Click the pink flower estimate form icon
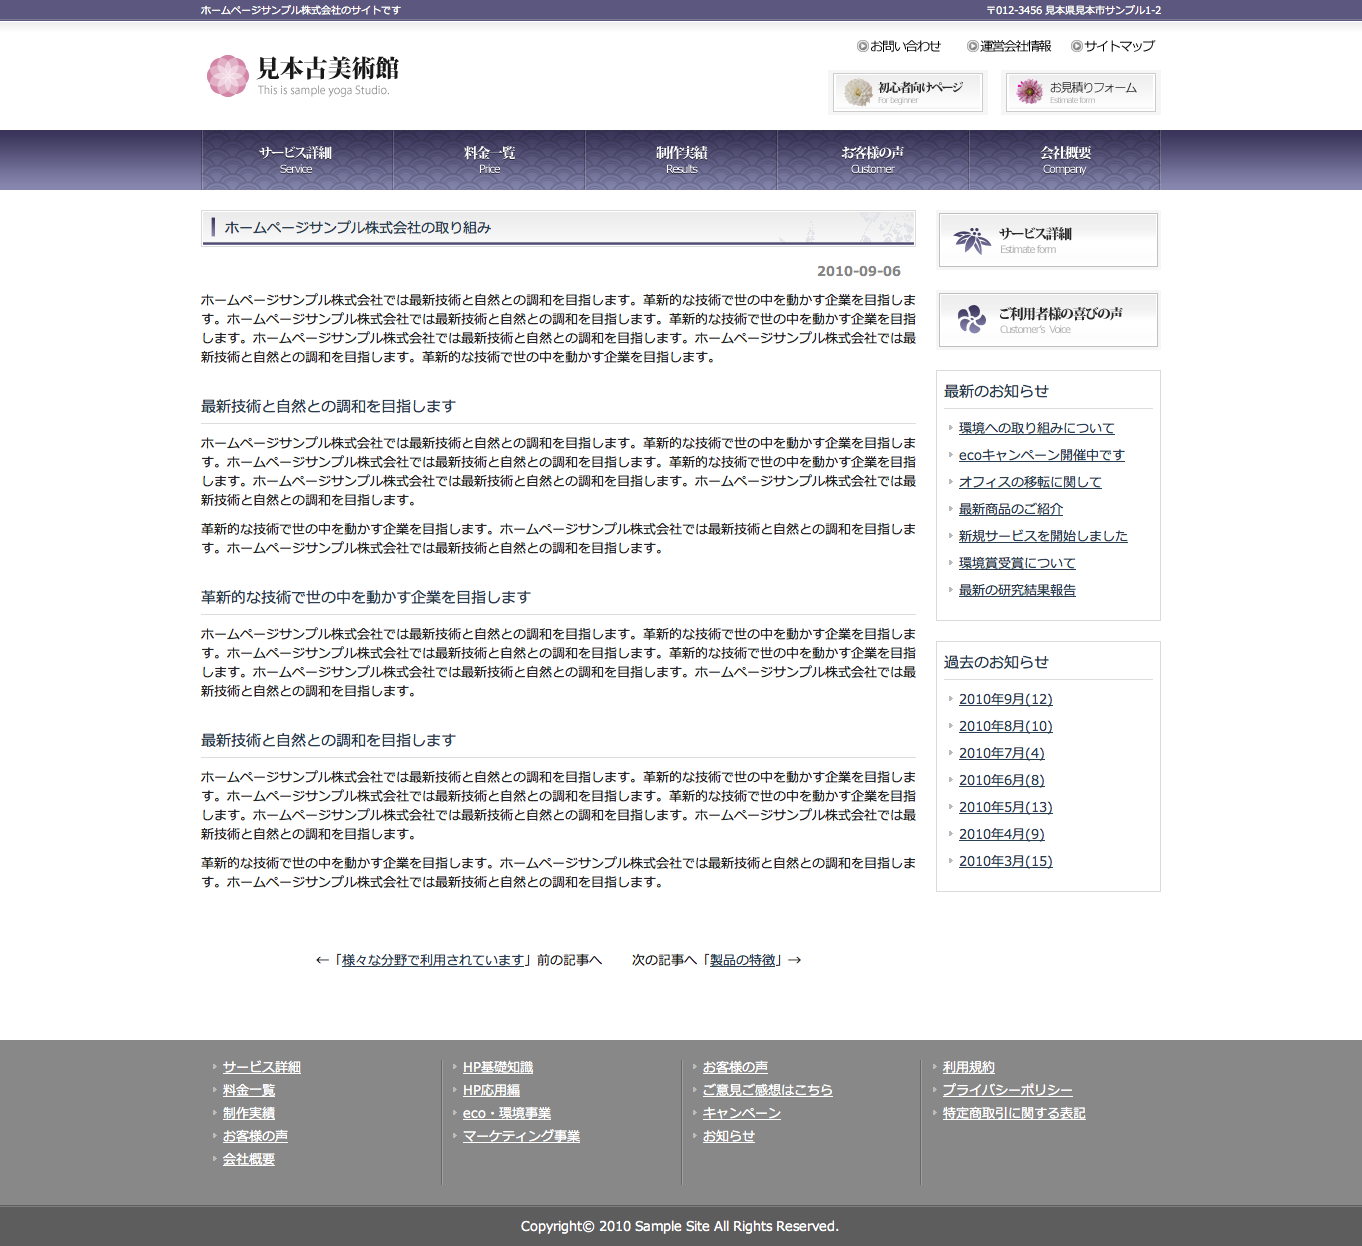 [x=1029, y=92]
